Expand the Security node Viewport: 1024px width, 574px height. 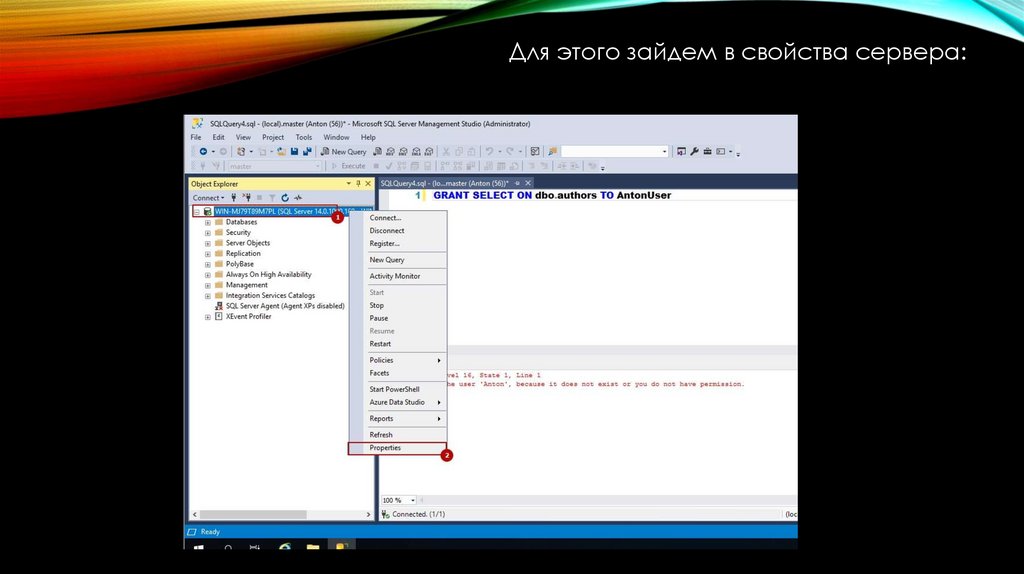tap(208, 233)
